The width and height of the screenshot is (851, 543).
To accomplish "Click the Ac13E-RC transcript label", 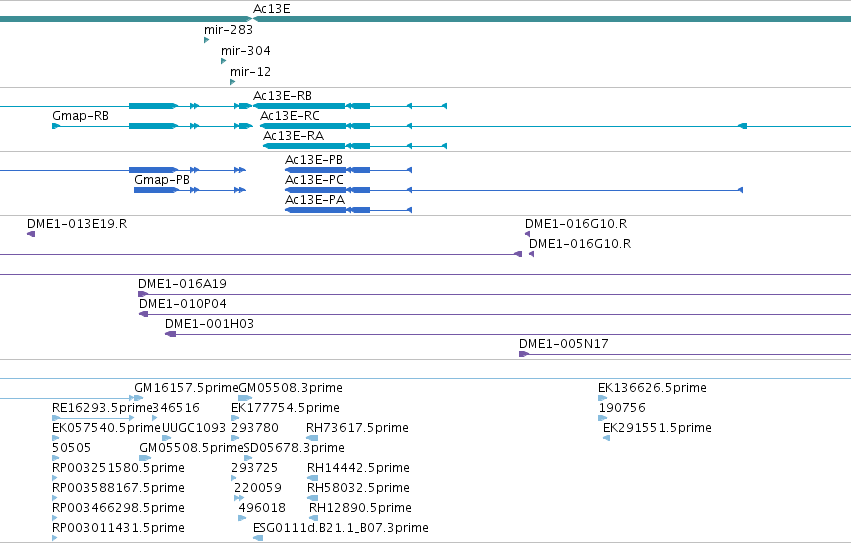I will (290, 116).
